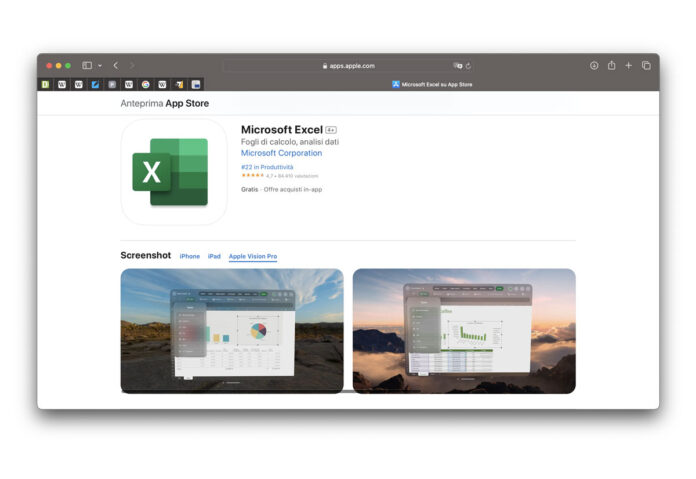Click the Microsoft Excel app icon

point(174,172)
